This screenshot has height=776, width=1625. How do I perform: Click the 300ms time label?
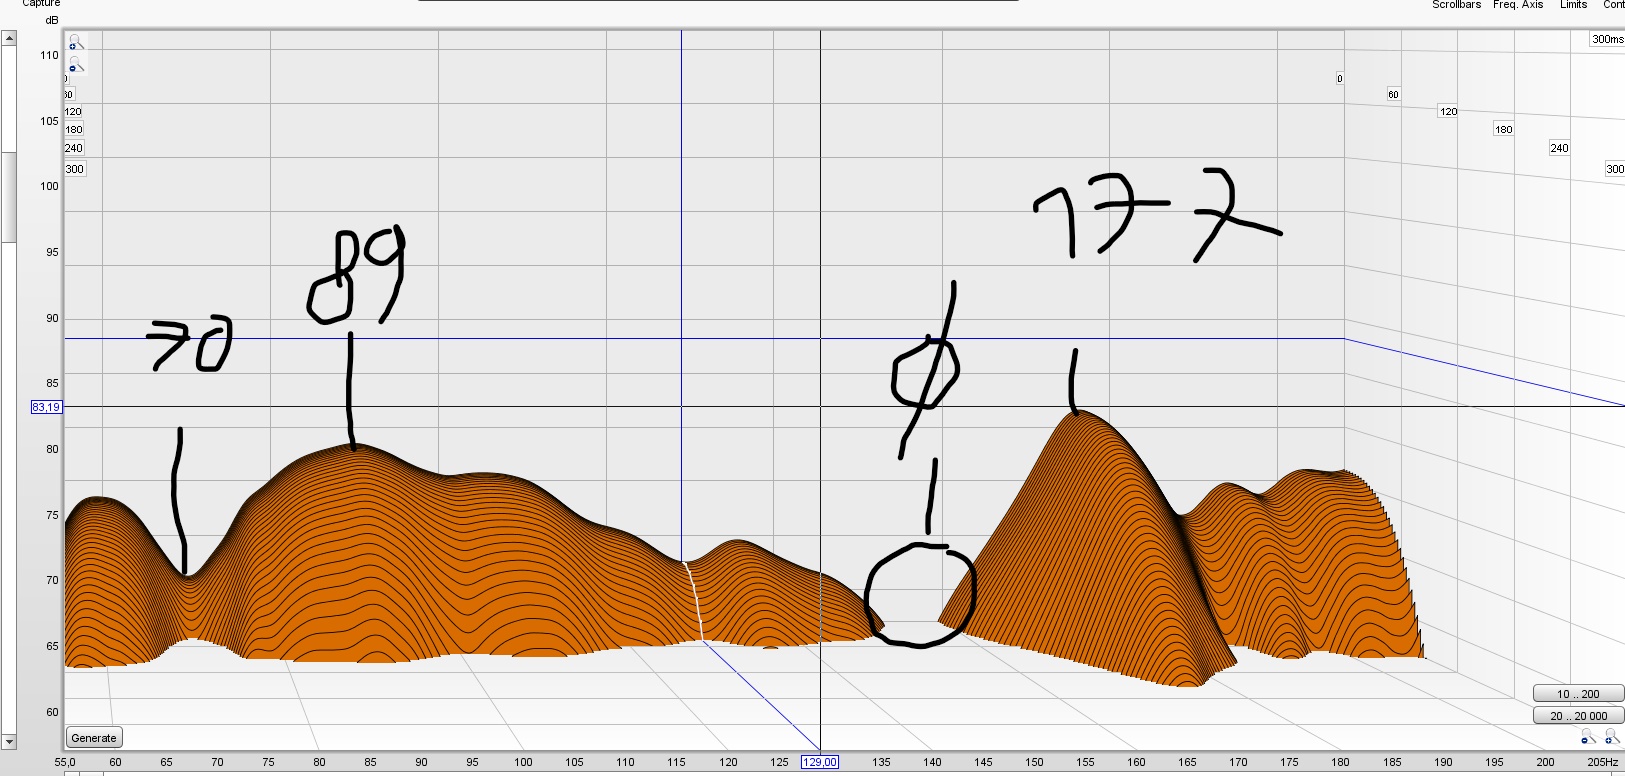pos(1607,39)
